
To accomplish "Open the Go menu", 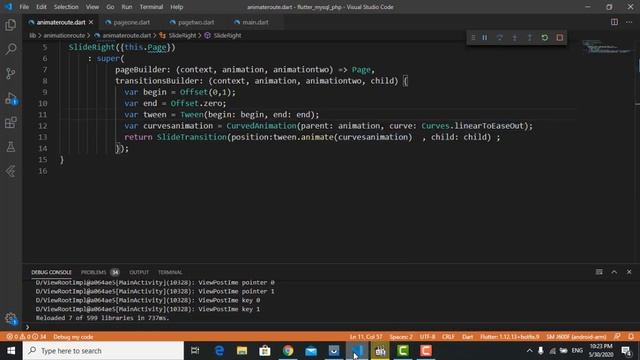I will pos(110,7).
